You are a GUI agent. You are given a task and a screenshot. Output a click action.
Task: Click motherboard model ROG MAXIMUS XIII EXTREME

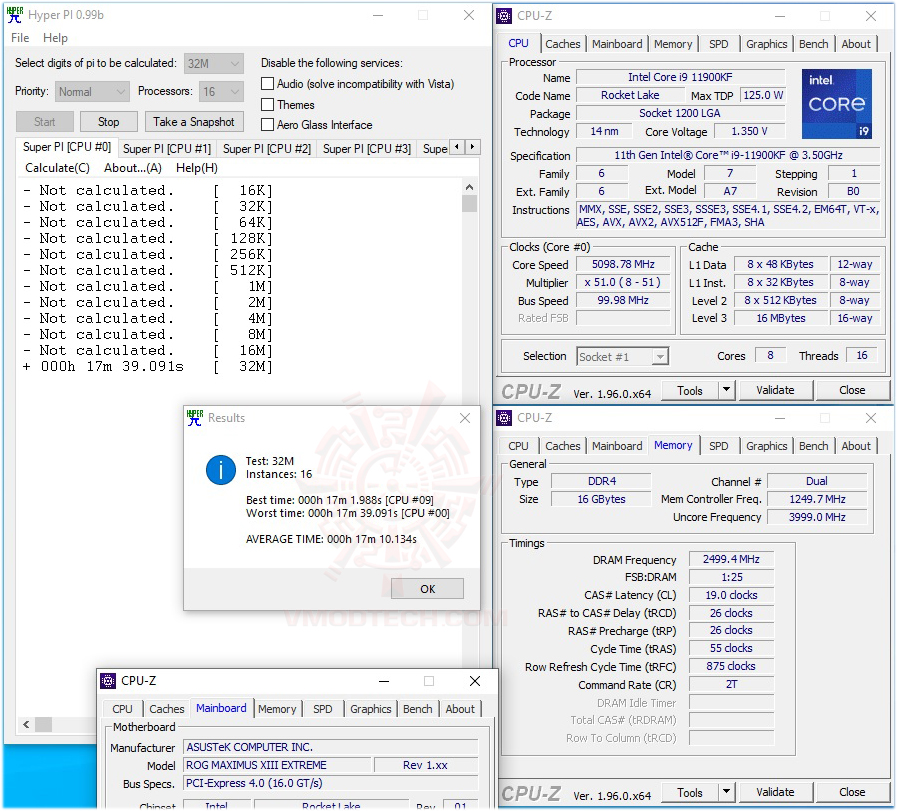coord(277,765)
